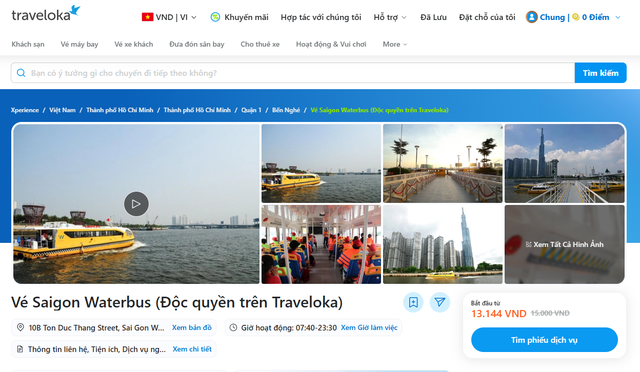640x372 pixels.
Task: Expand the More navigation menu
Action: (395, 44)
